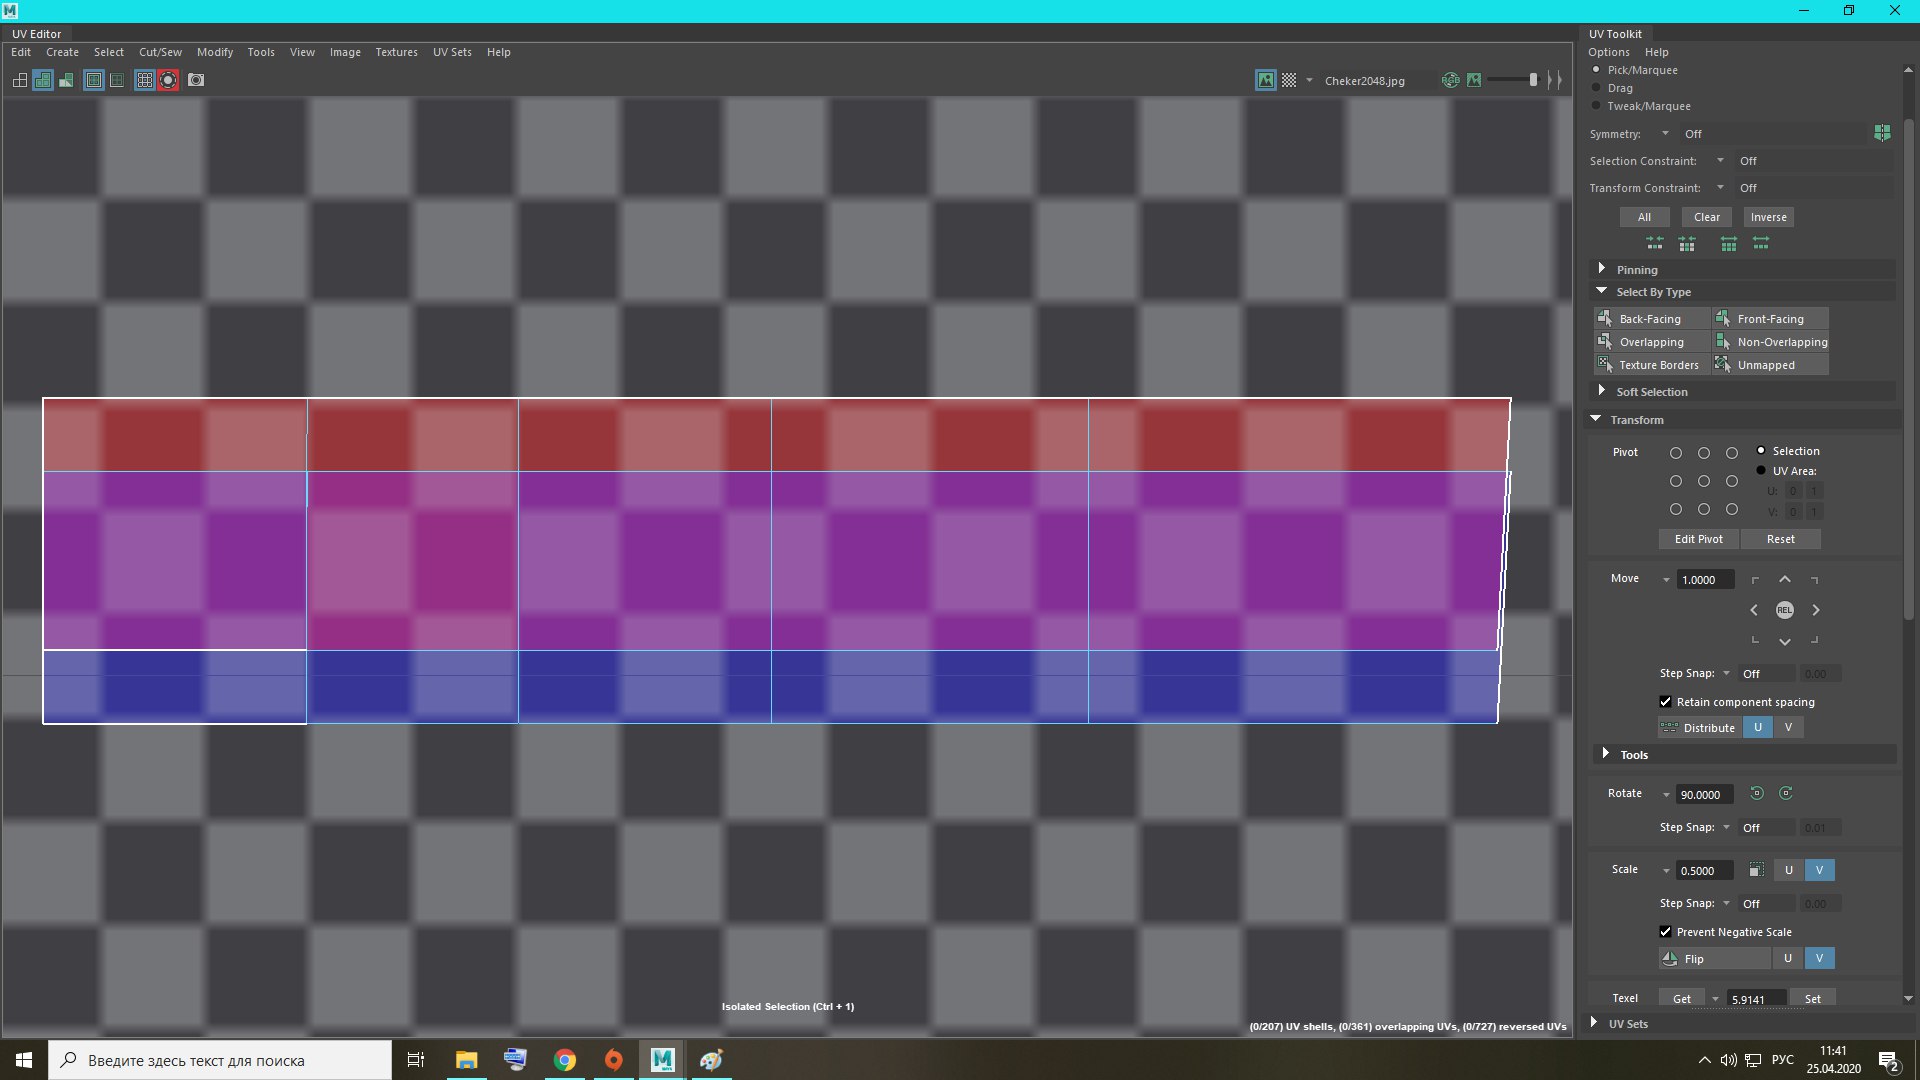This screenshot has height=1080, width=1920.
Task: Open the Create menu
Action: pyautogui.click(x=62, y=52)
